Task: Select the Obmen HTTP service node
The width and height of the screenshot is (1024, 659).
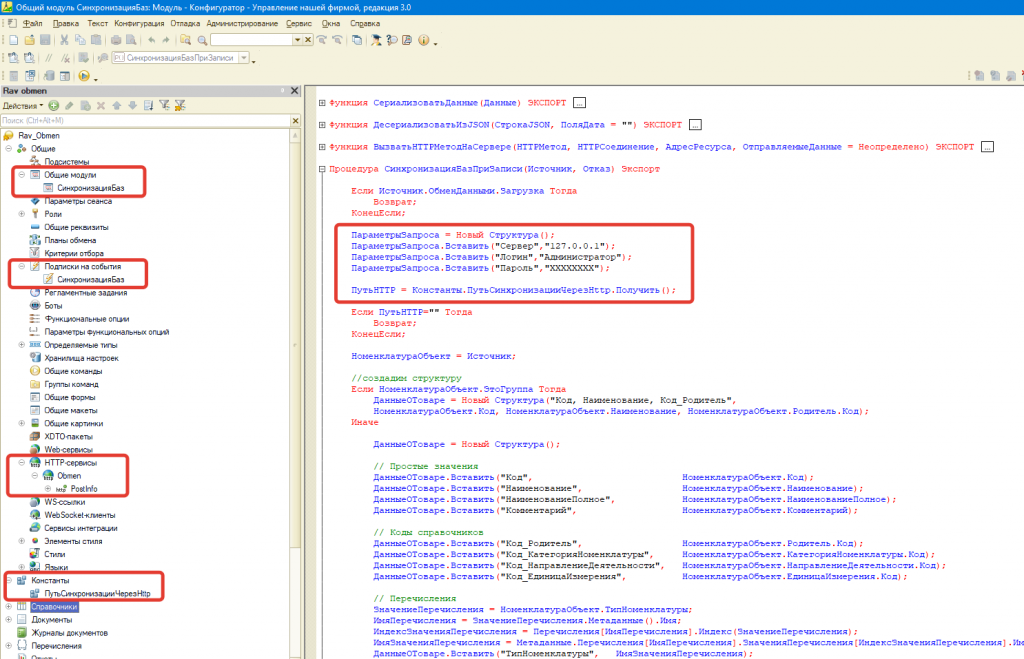Action: coord(69,475)
